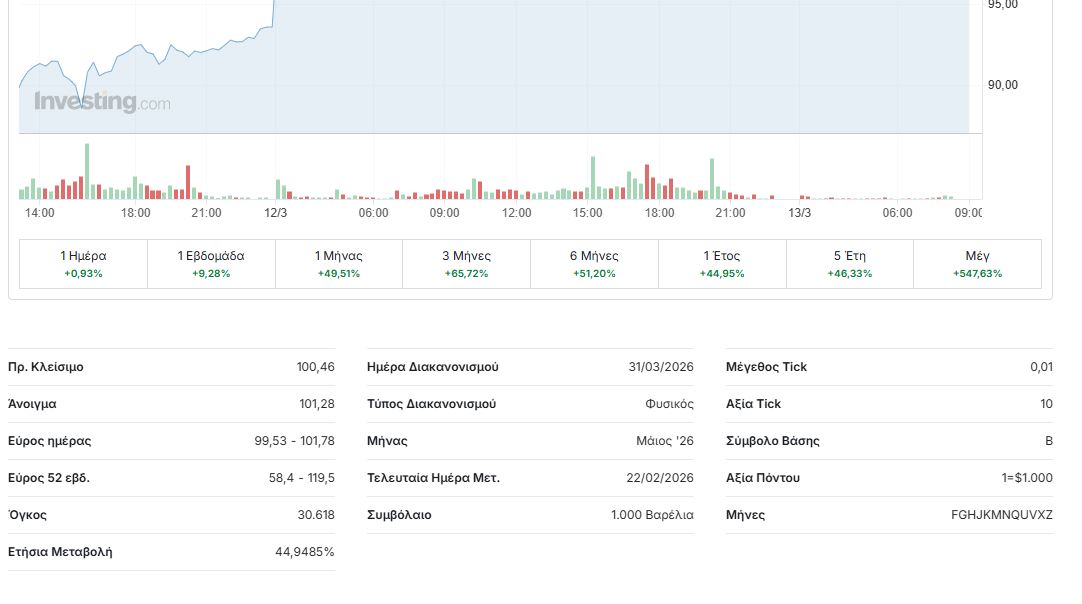
Task: Click the 13/3 date marker on the time axis
Action: (799, 213)
